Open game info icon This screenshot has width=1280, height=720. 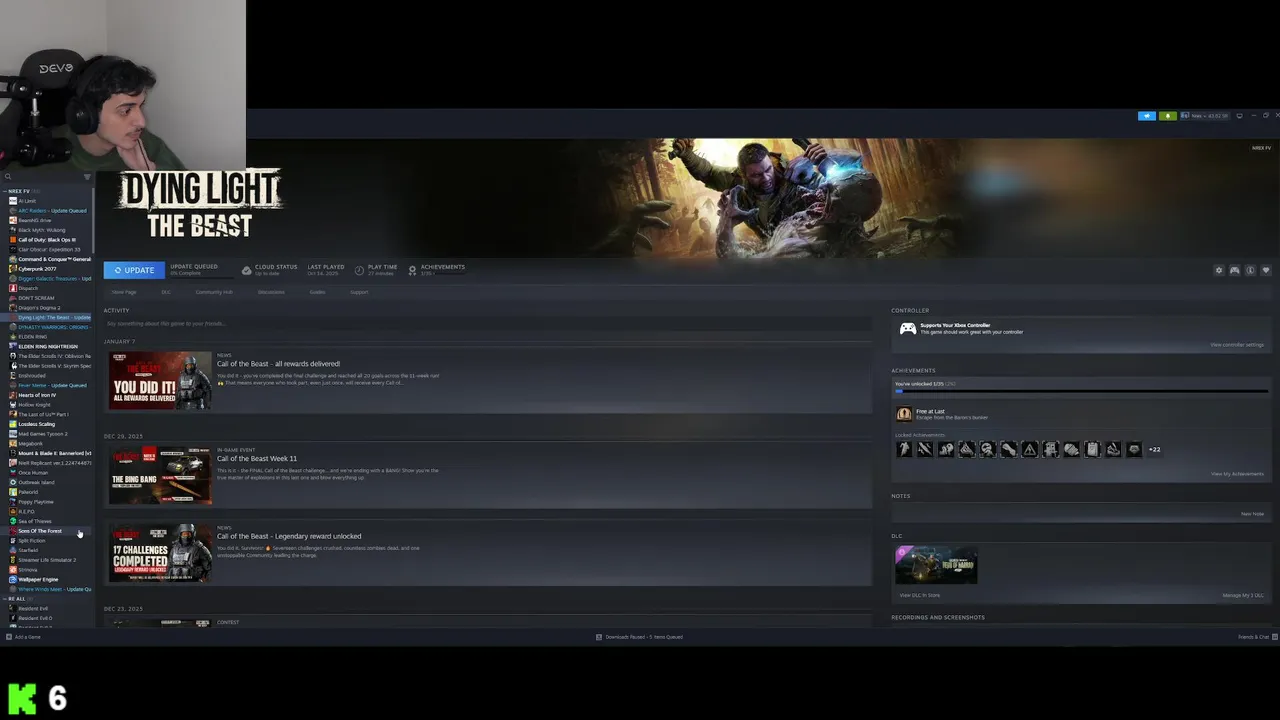(1250, 270)
